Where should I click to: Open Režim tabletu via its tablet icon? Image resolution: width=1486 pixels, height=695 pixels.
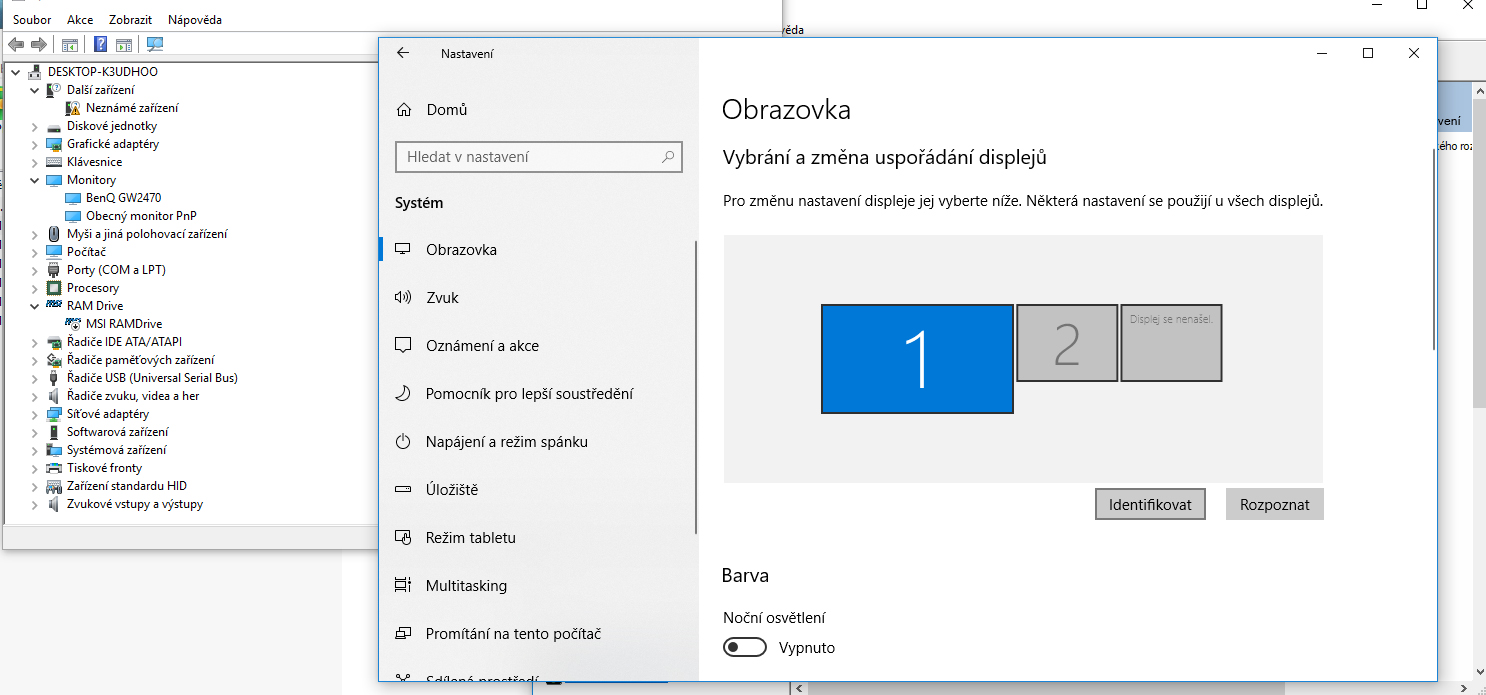[x=404, y=538]
